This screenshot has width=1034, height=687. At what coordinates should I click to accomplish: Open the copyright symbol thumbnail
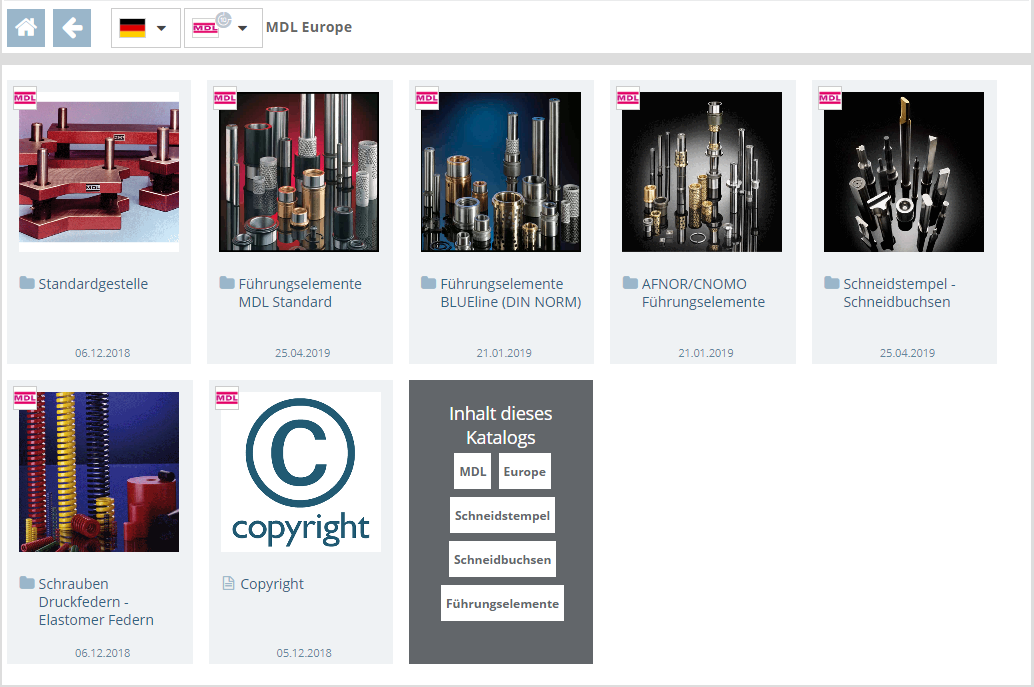(x=301, y=472)
